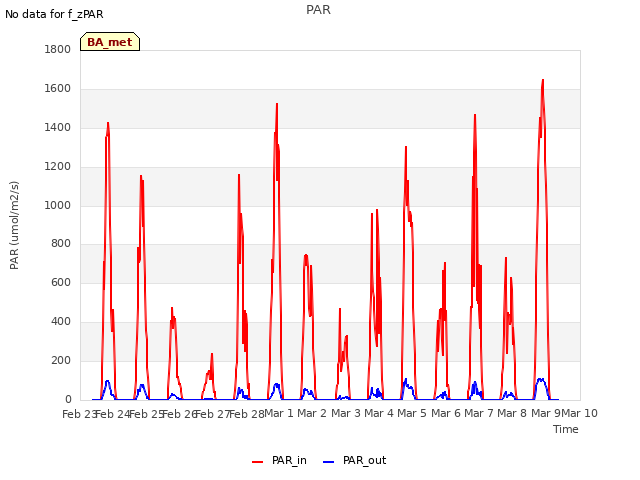Screen dimensions: 640x480
Task: Select the PAR chart title
Action: [318, 10]
